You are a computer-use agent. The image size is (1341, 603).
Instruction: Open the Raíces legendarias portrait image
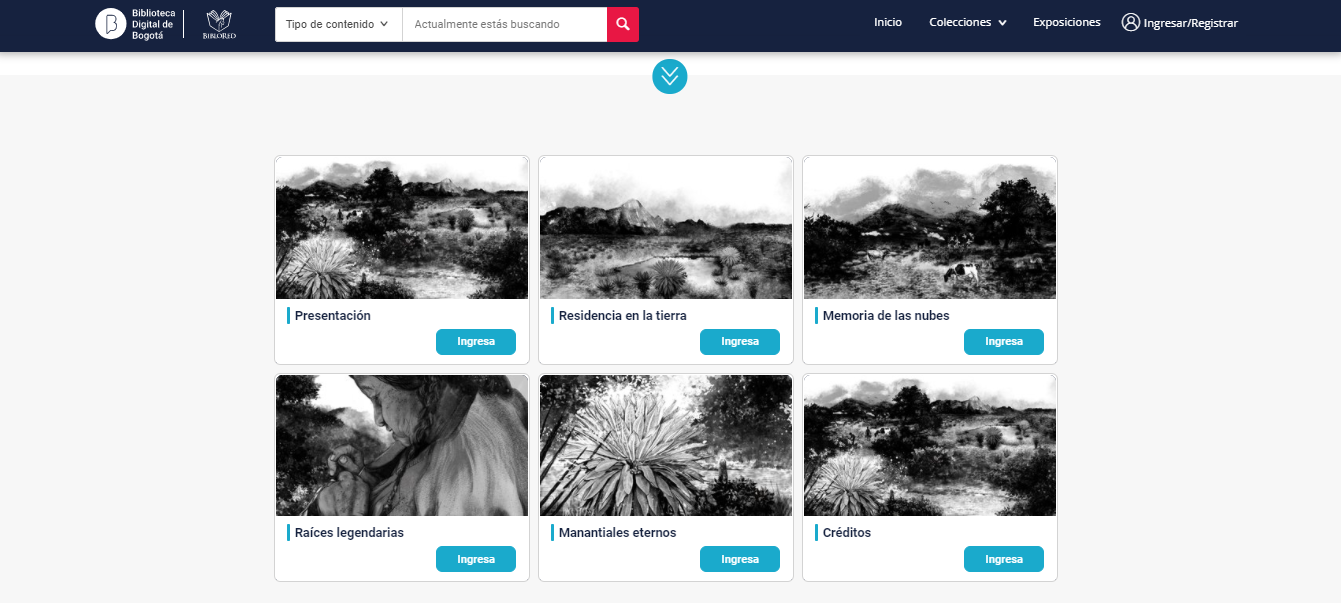click(x=402, y=446)
